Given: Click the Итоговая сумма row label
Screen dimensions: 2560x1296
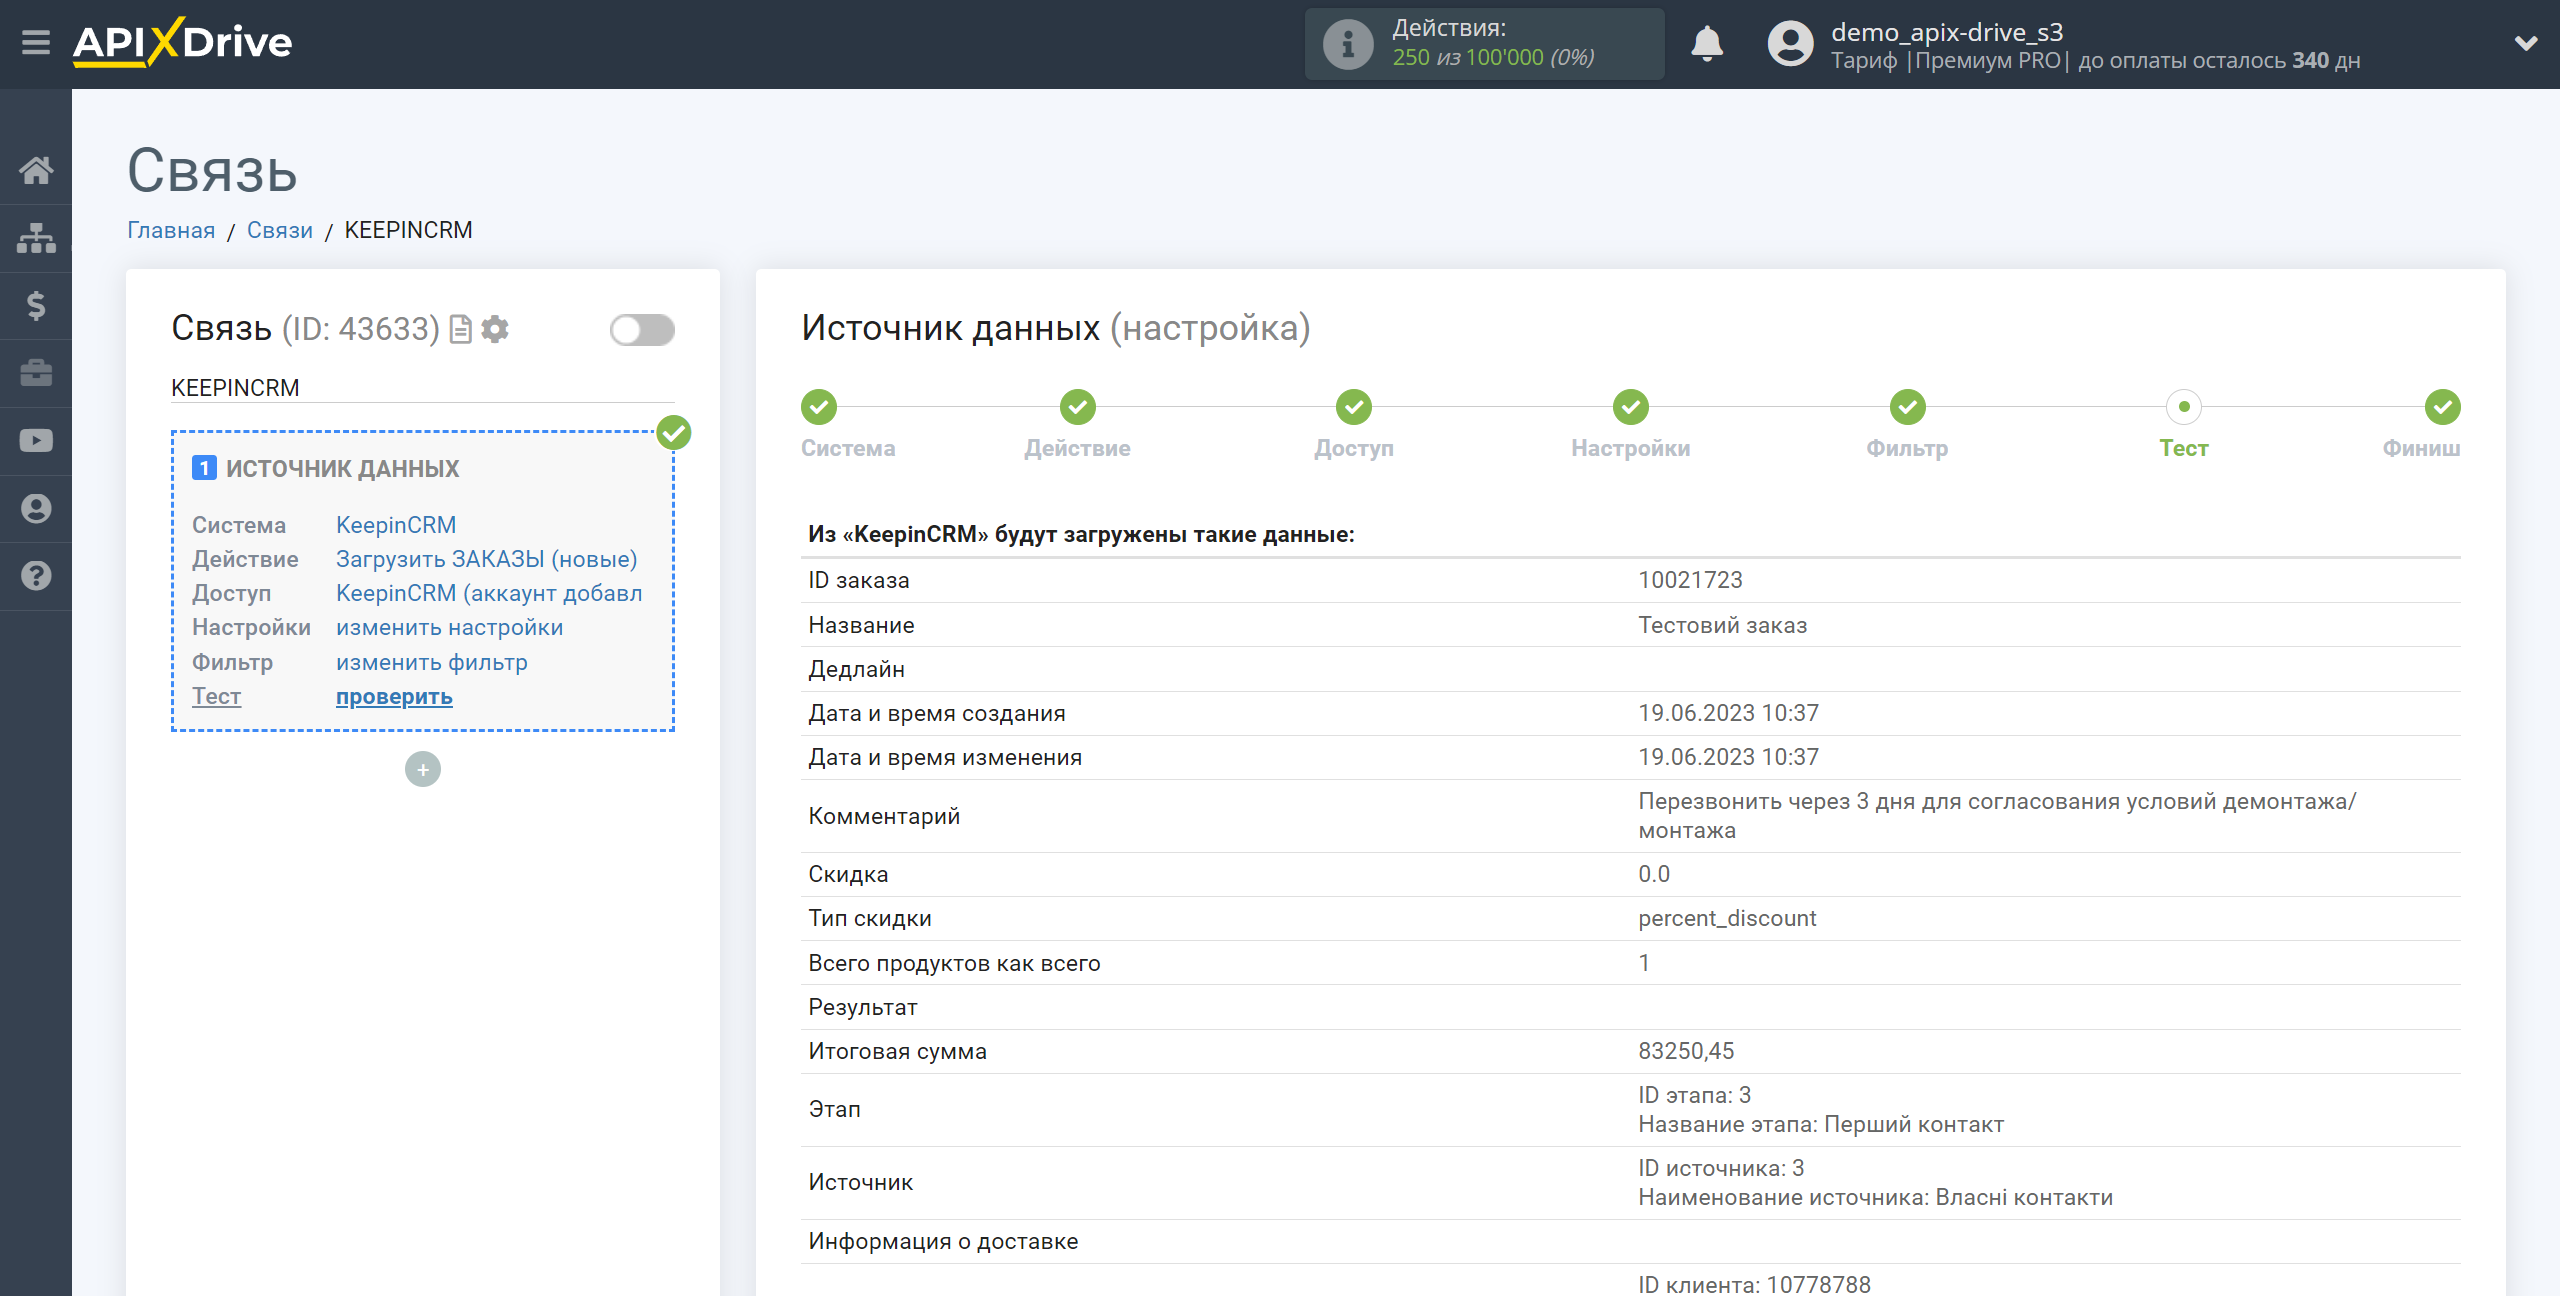Looking at the screenshot, I should [x=897, y=1051].
